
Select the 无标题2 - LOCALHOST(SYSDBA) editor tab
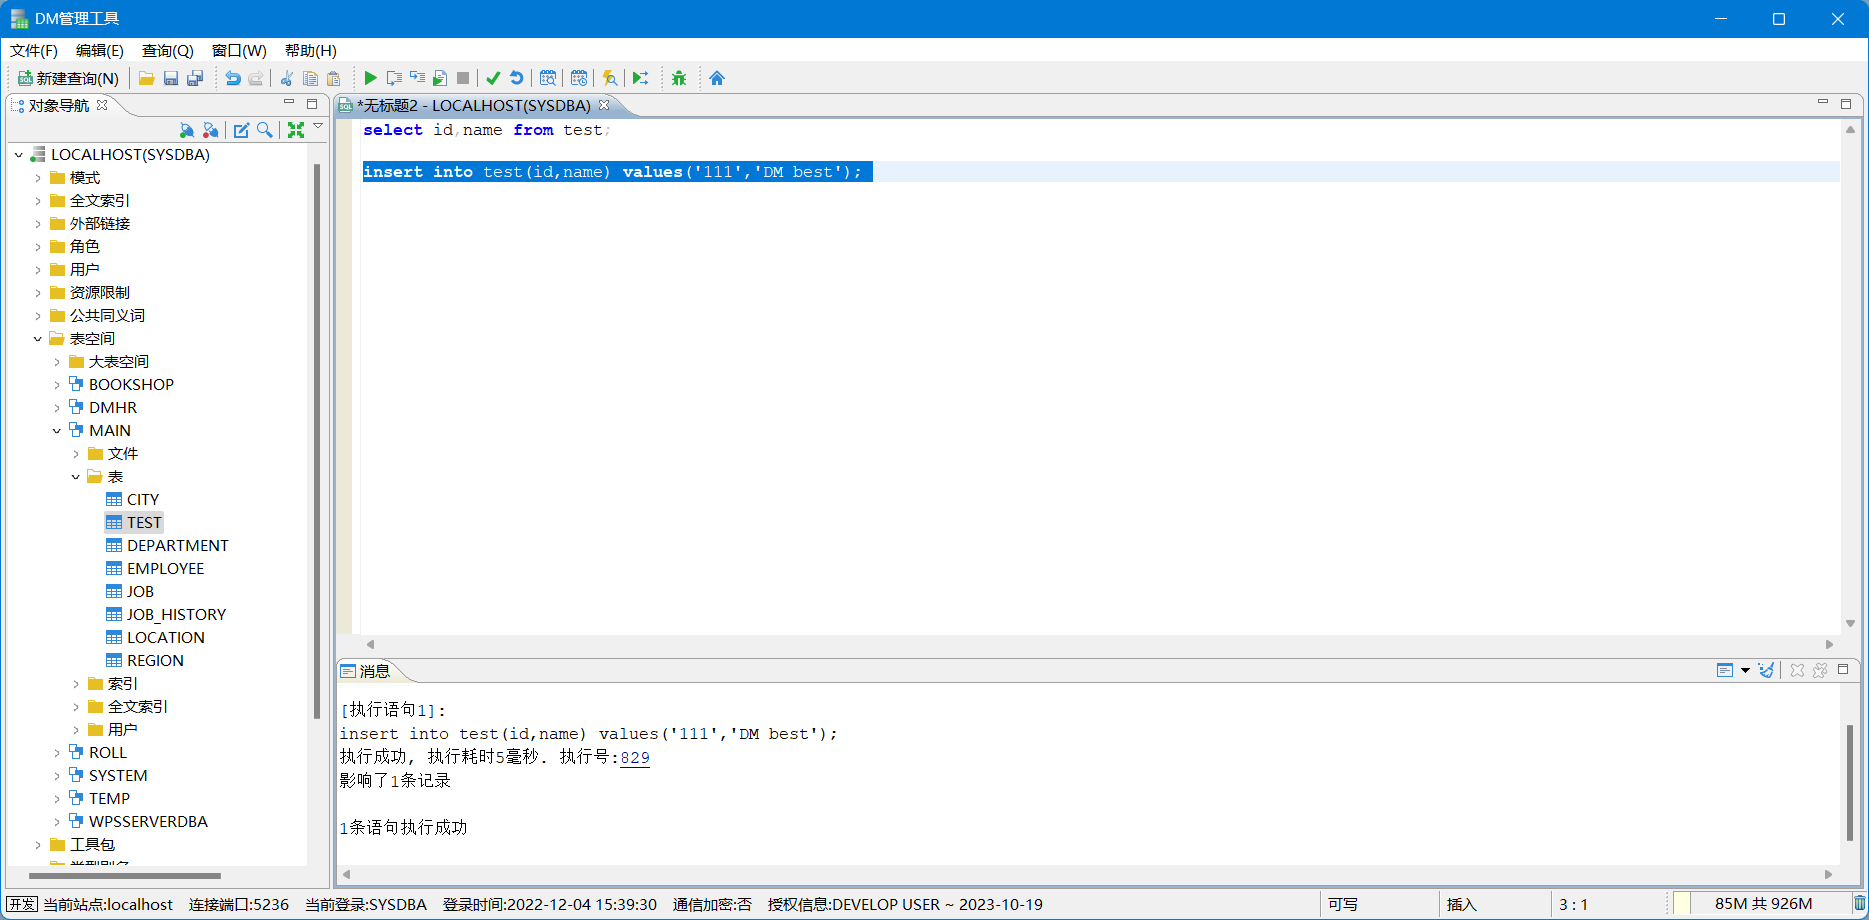point(473,105)
